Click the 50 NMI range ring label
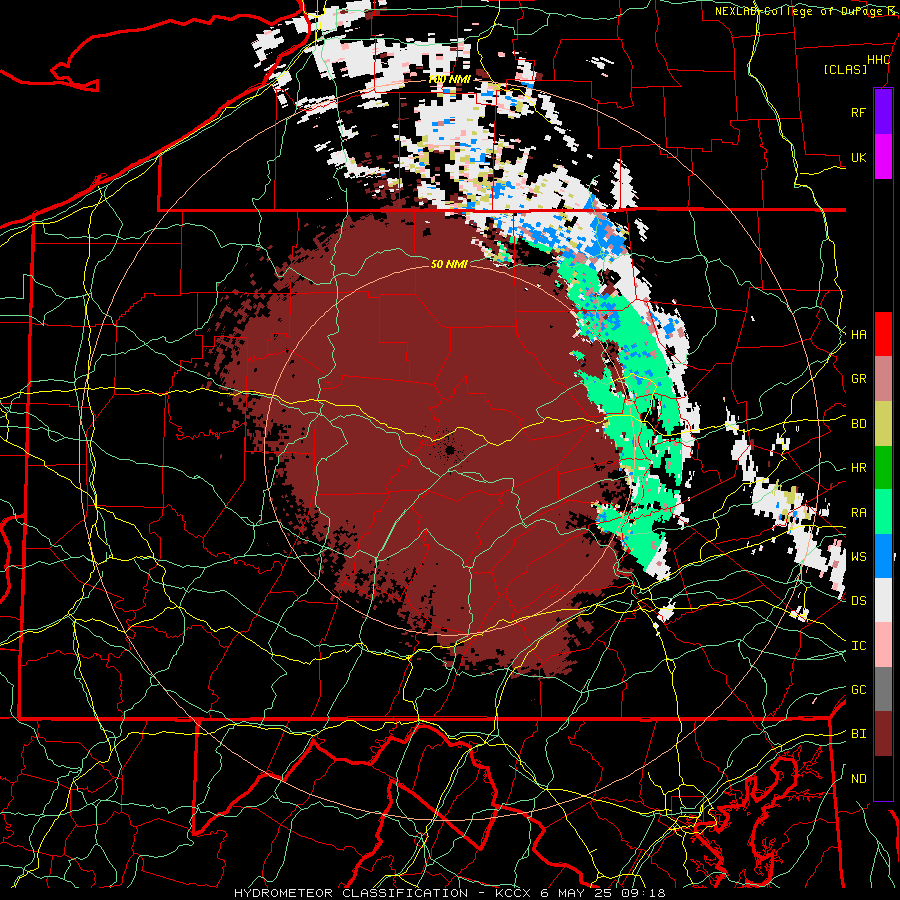Image resolution: width=900 pixels, height=900 pixels. (449, 264)
